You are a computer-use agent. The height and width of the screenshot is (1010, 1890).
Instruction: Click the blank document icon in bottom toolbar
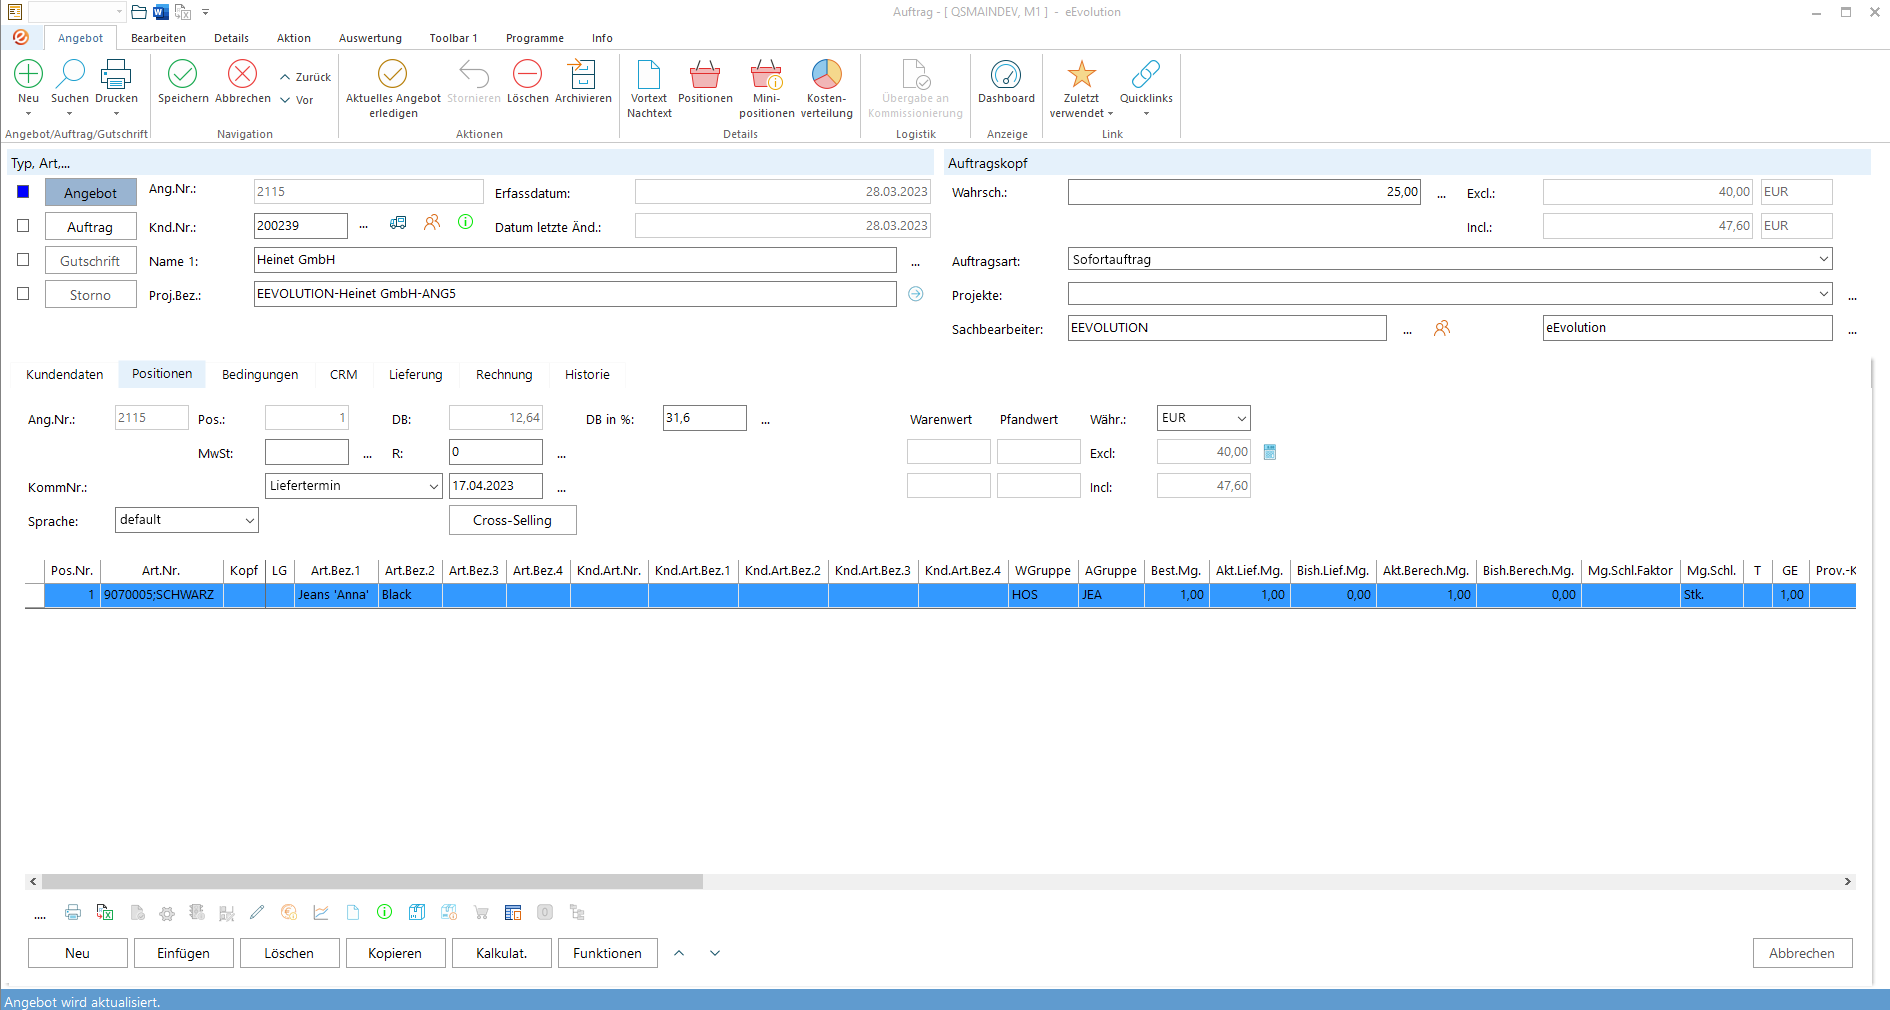tap(353, 912)
